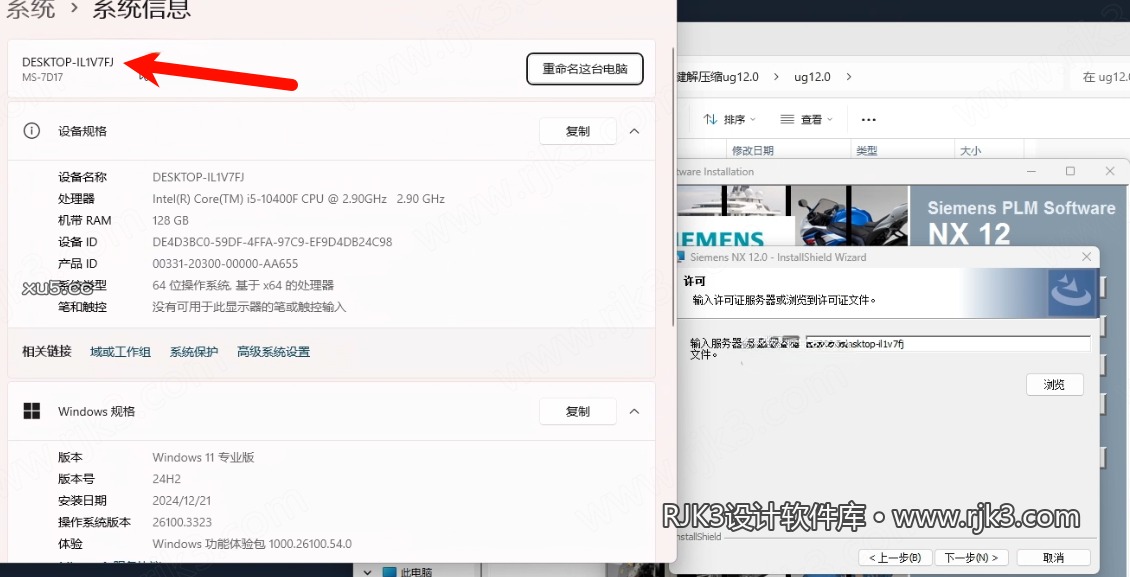Click the 体验 value Windows 功能体验包
The image size is (1130, 577).
[252, 544]
